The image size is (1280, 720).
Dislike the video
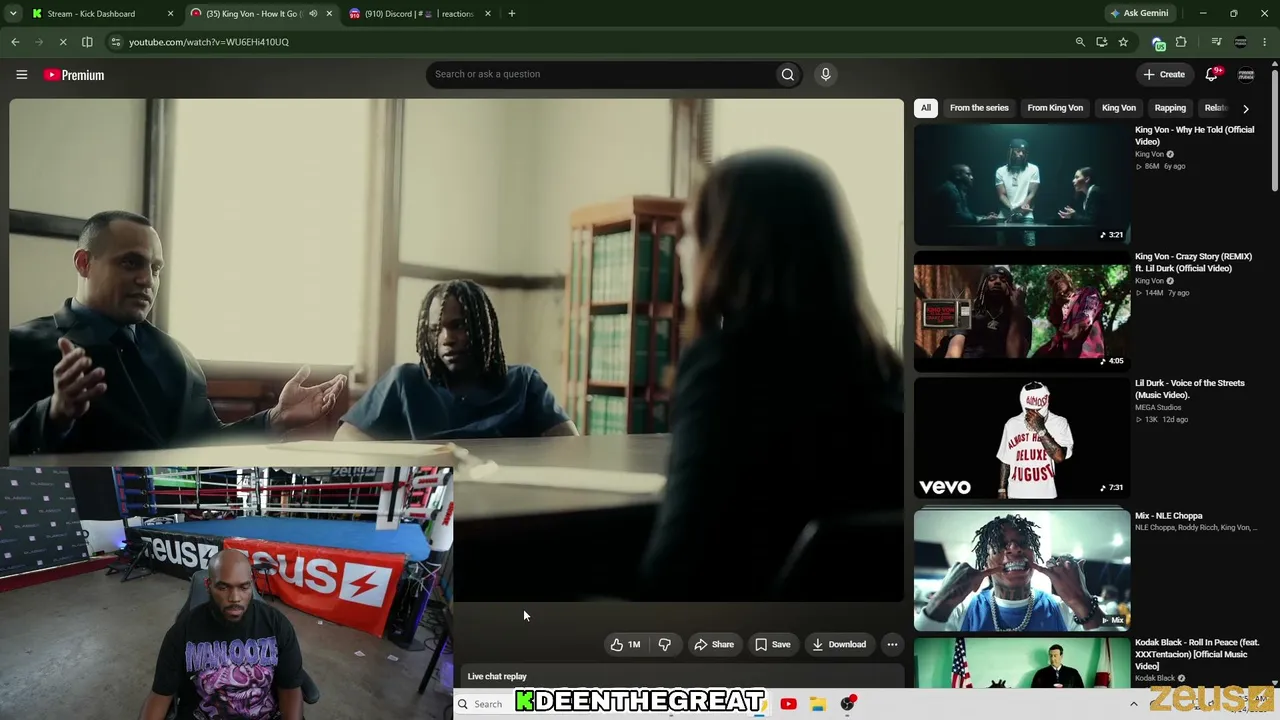pyautogui.click(x=664, y=645)
